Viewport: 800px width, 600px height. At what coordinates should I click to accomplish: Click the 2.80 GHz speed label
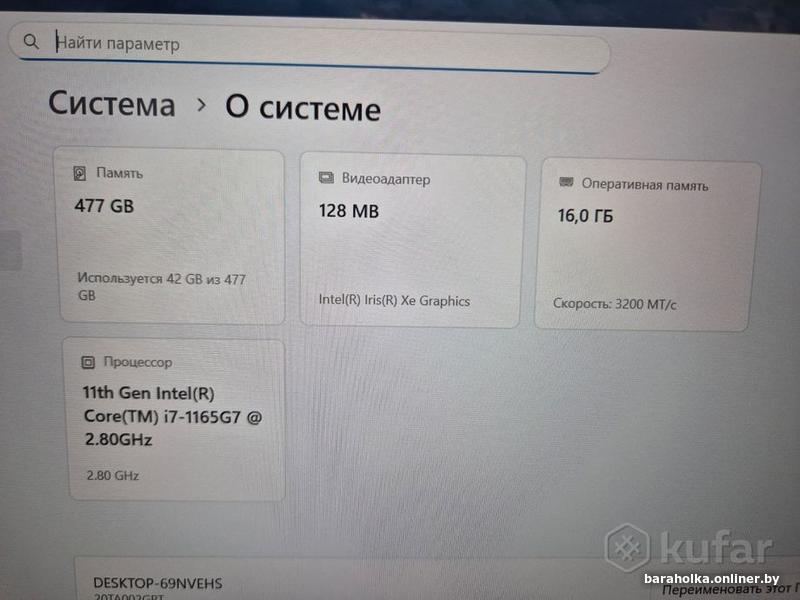coord(113,476)
